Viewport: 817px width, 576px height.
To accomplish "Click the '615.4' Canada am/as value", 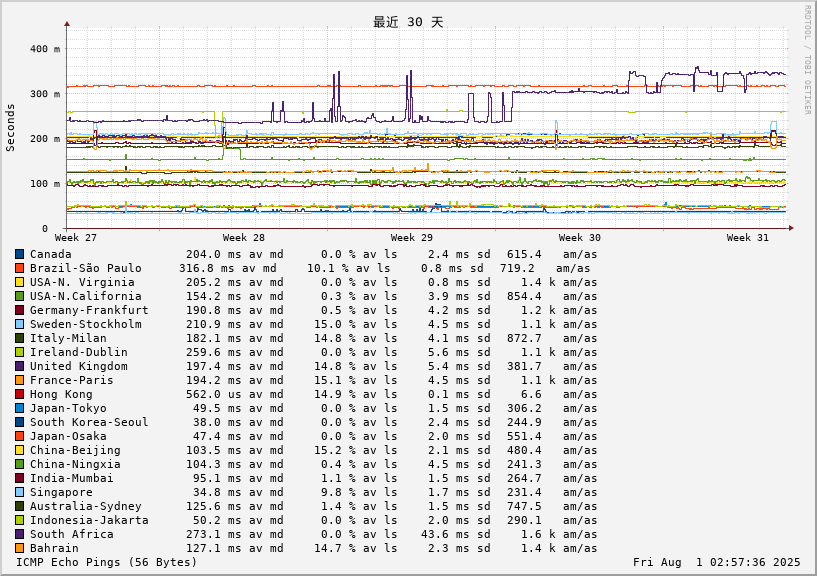I will pos(524,254).
